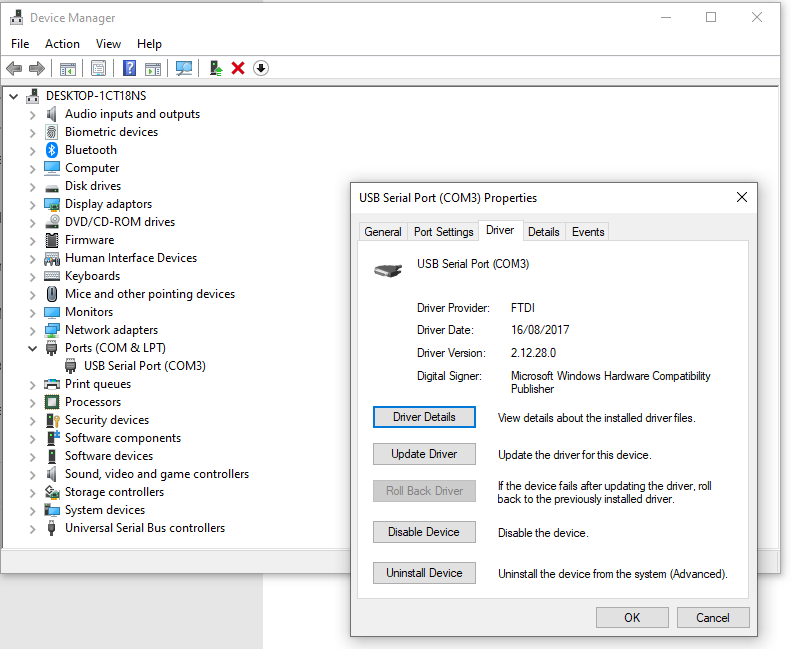Switch to the Events tab

(x=587, y=232)
